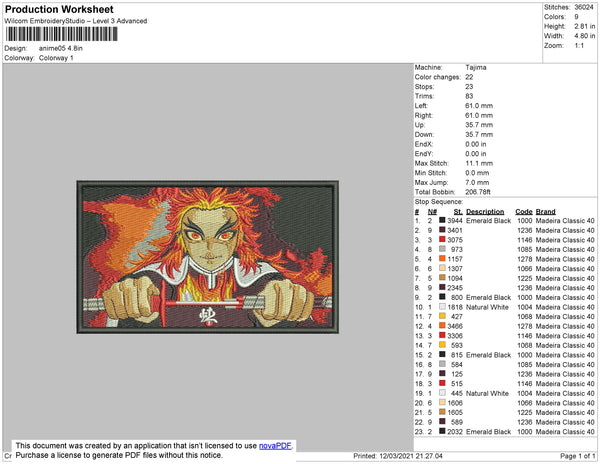The height and width of the screenshot is (464, 600).
Task: Click the Zoom value "1:1"
Action: click(579, 46)
